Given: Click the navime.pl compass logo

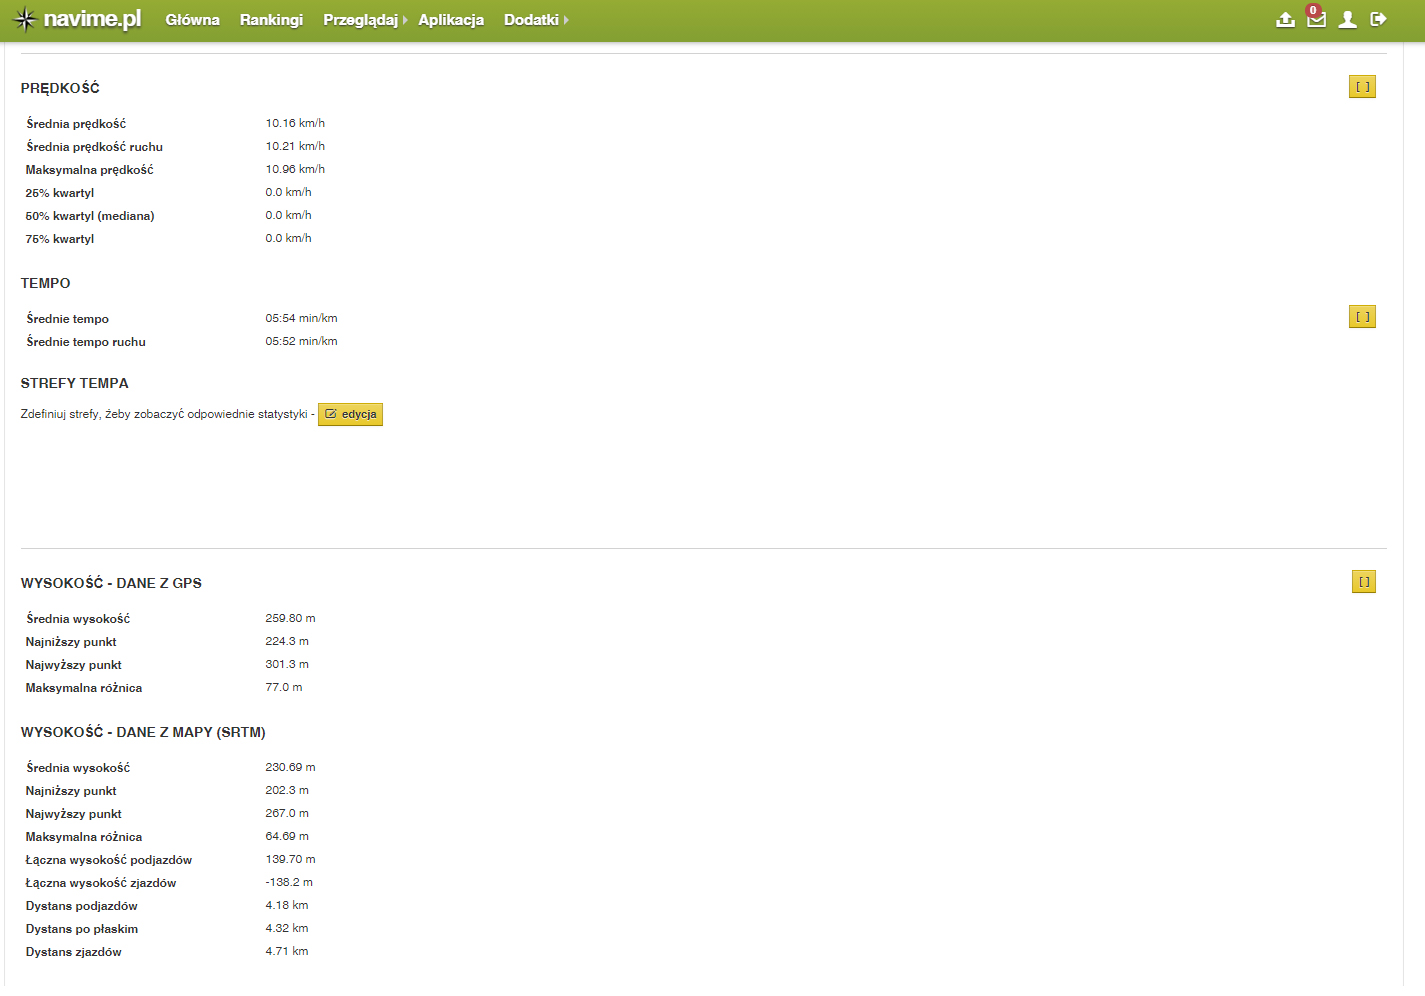Looking at the screenshot, I should click(x=76, y=20).
